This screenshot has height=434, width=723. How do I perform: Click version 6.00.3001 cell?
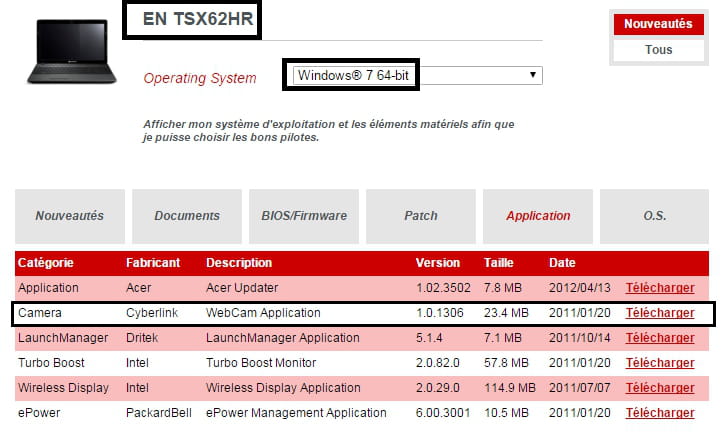point(443,413)
